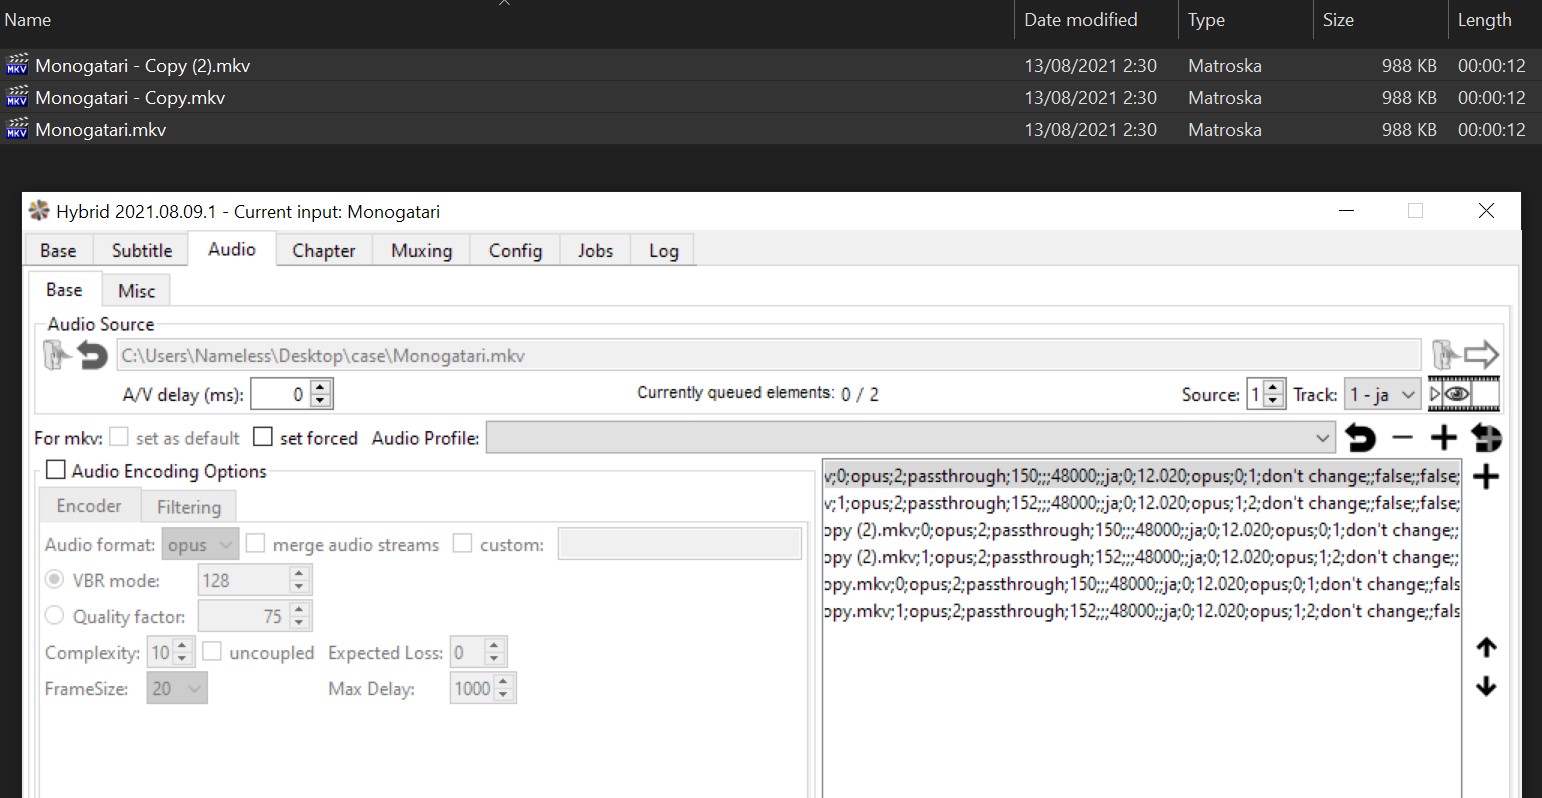The height and width of the screenshot is (798, 1542).
Task: Click the reset arrow beside the audio source path
Action: (92, 355)
